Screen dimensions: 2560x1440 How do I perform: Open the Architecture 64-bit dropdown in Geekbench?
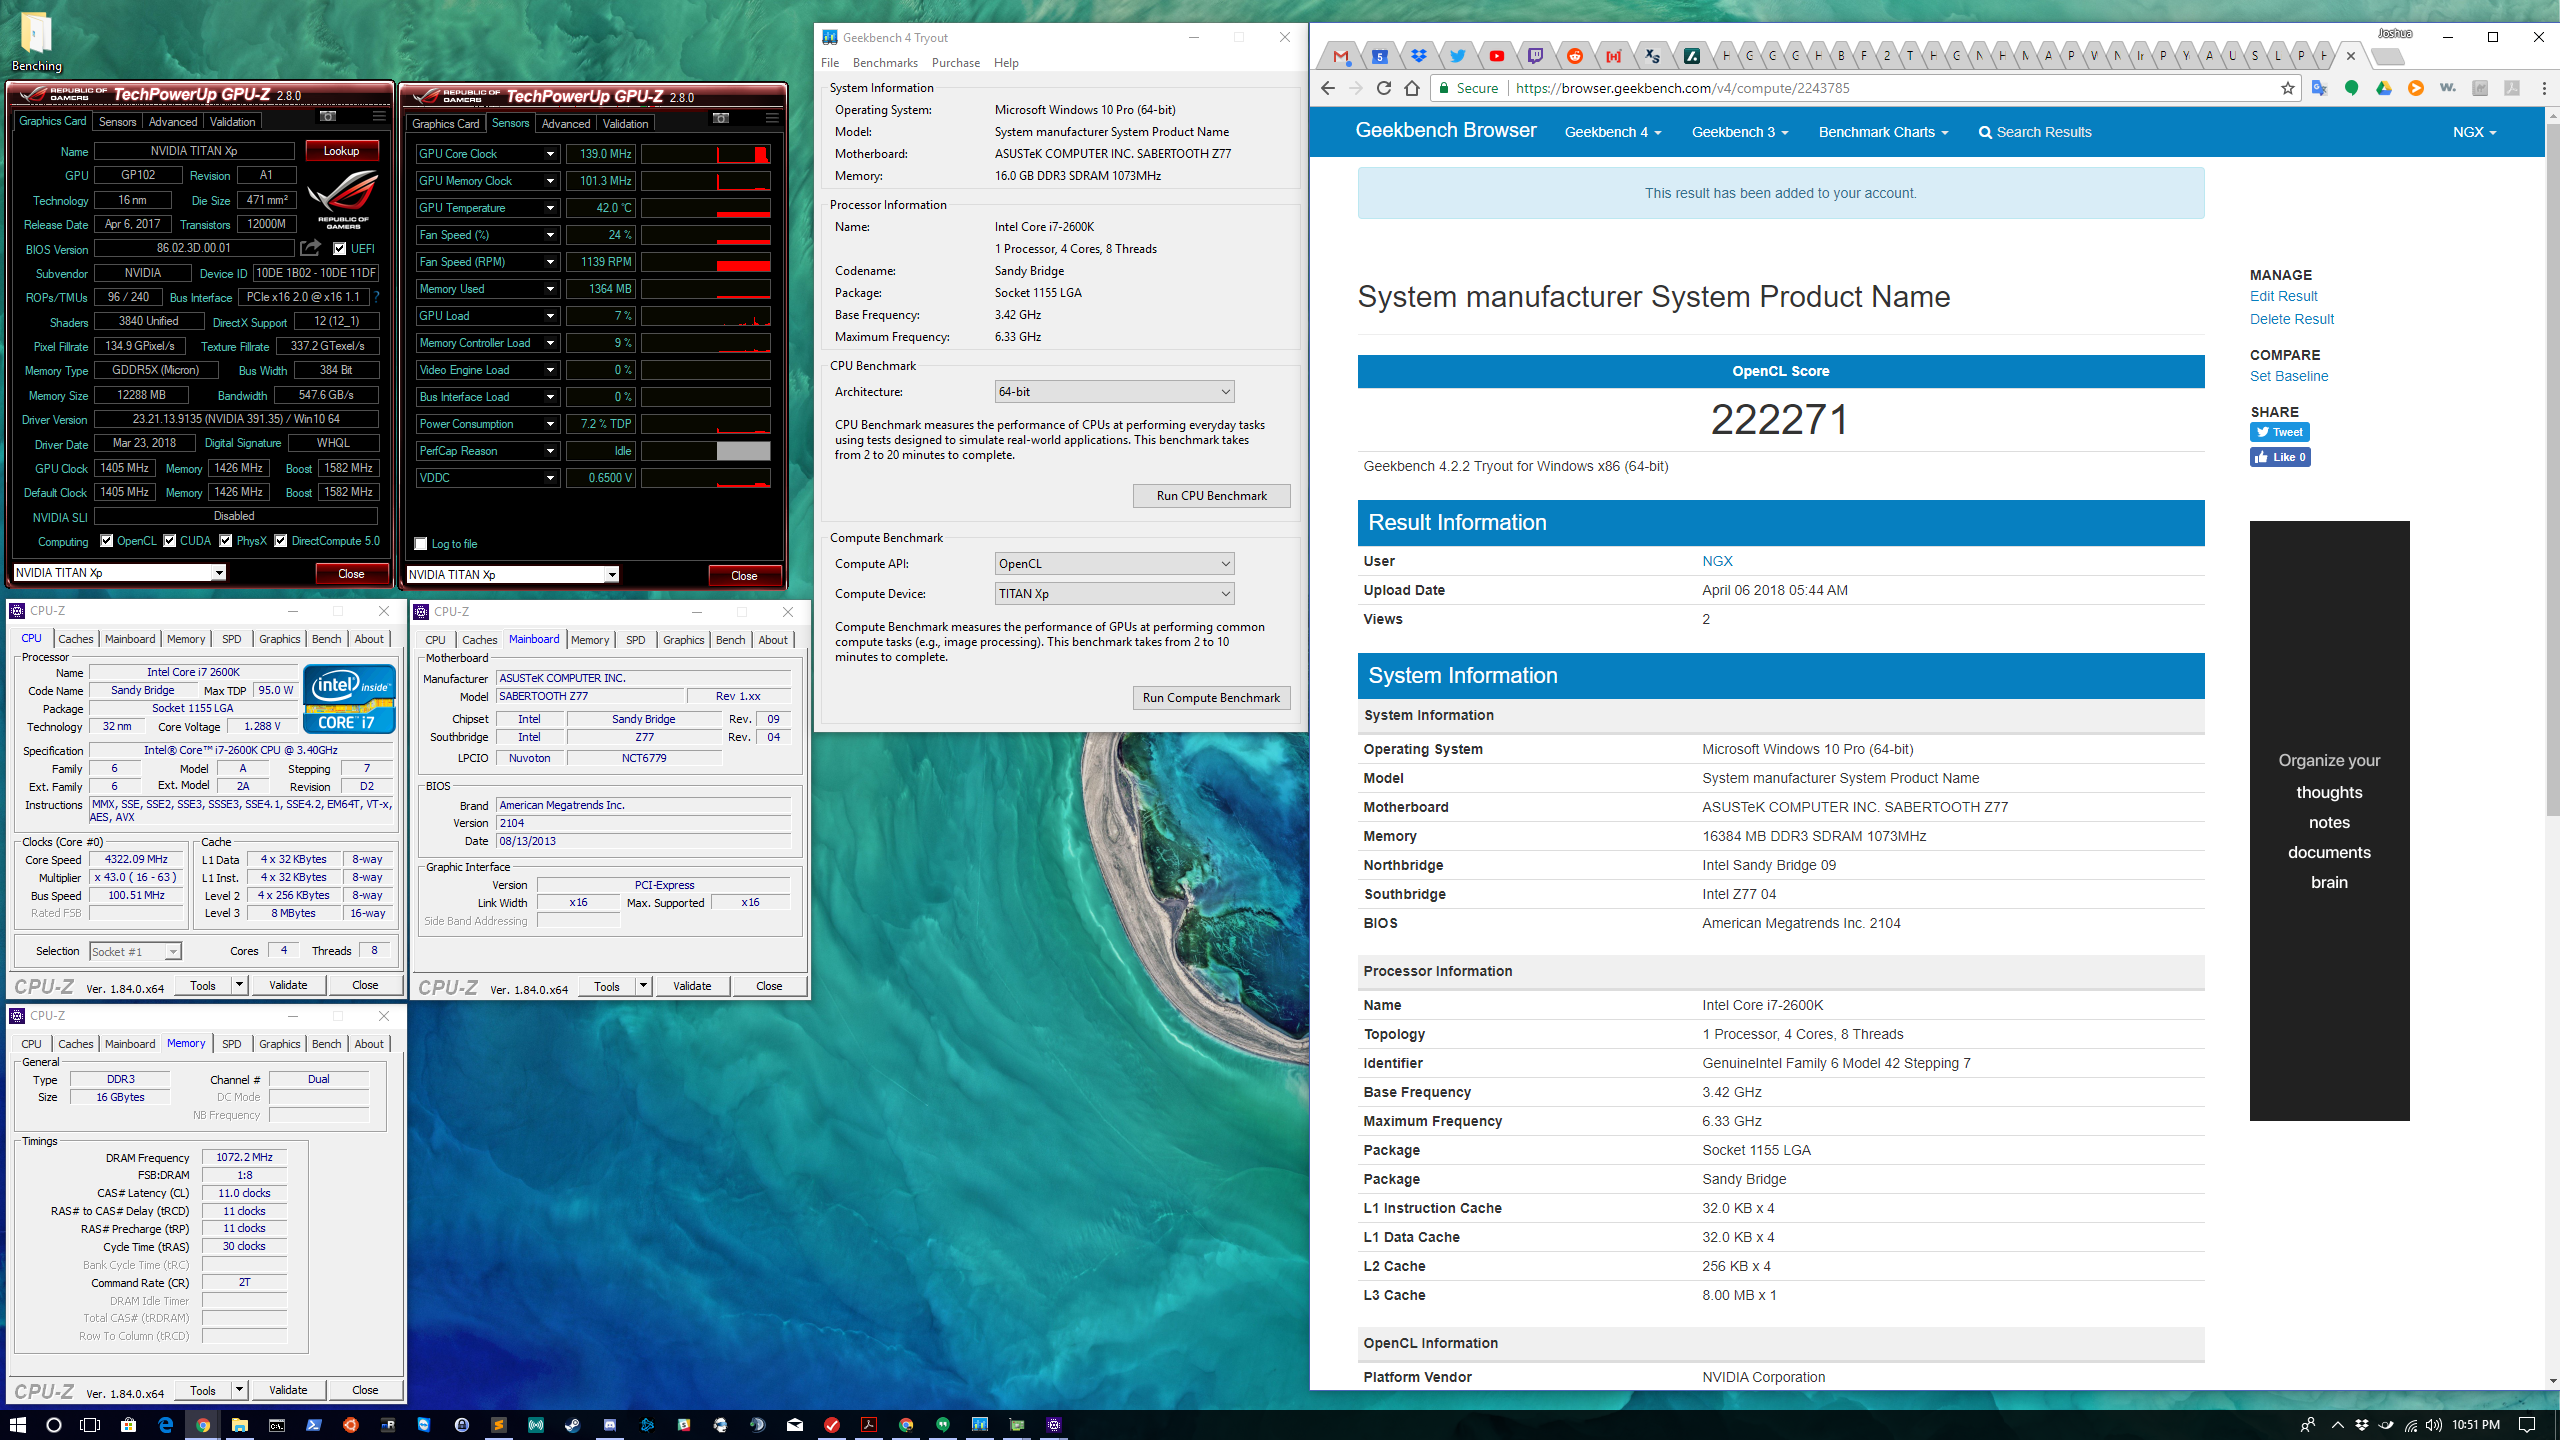tap(1114, 392)
